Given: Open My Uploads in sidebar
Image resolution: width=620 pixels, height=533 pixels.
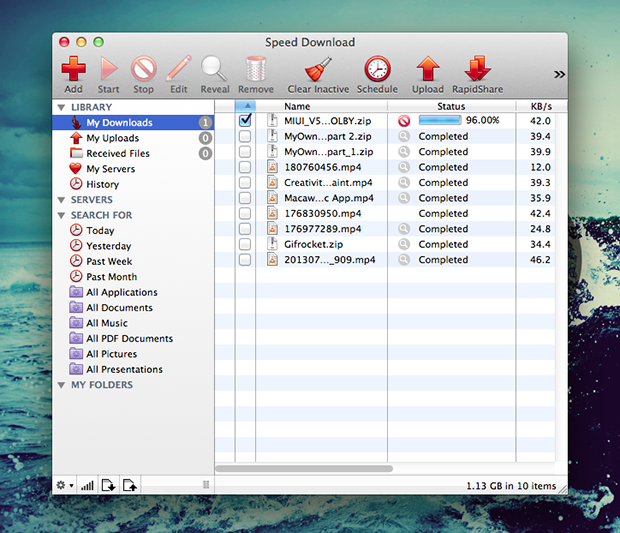Looking at the screenshot, I should click(x=133, y=138).
